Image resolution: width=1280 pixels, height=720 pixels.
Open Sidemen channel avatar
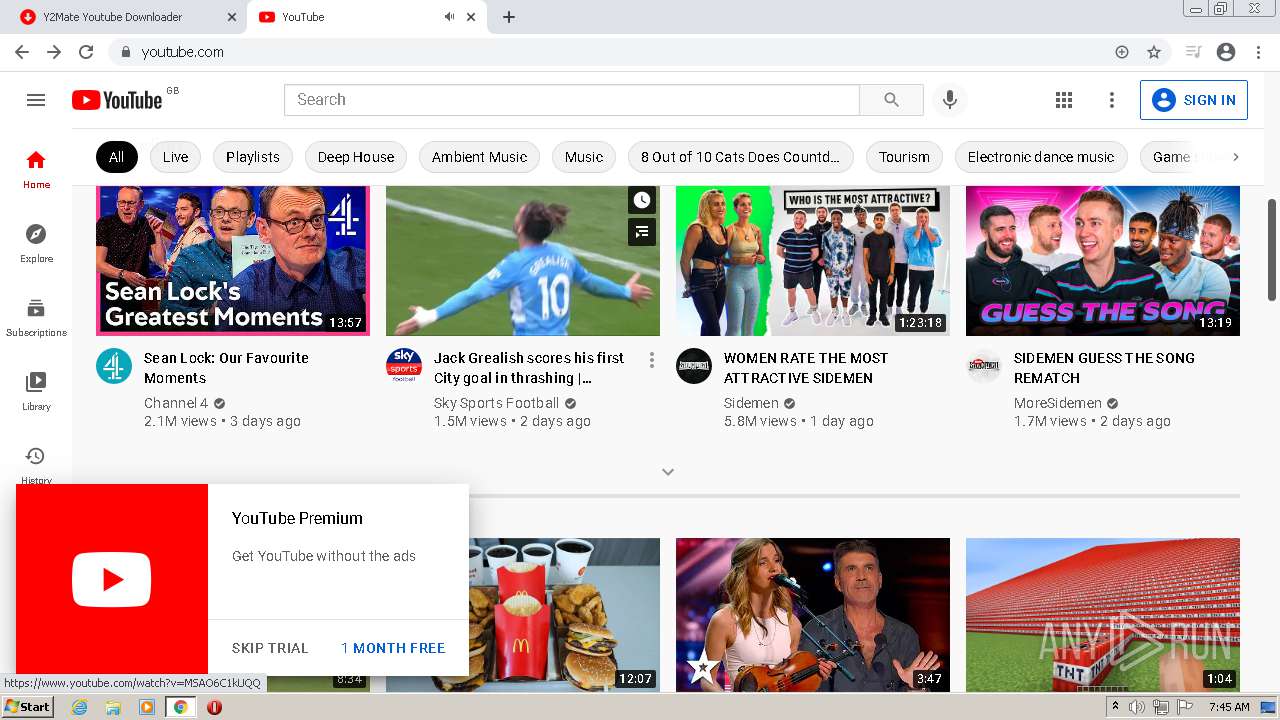[x=694, y=366]
